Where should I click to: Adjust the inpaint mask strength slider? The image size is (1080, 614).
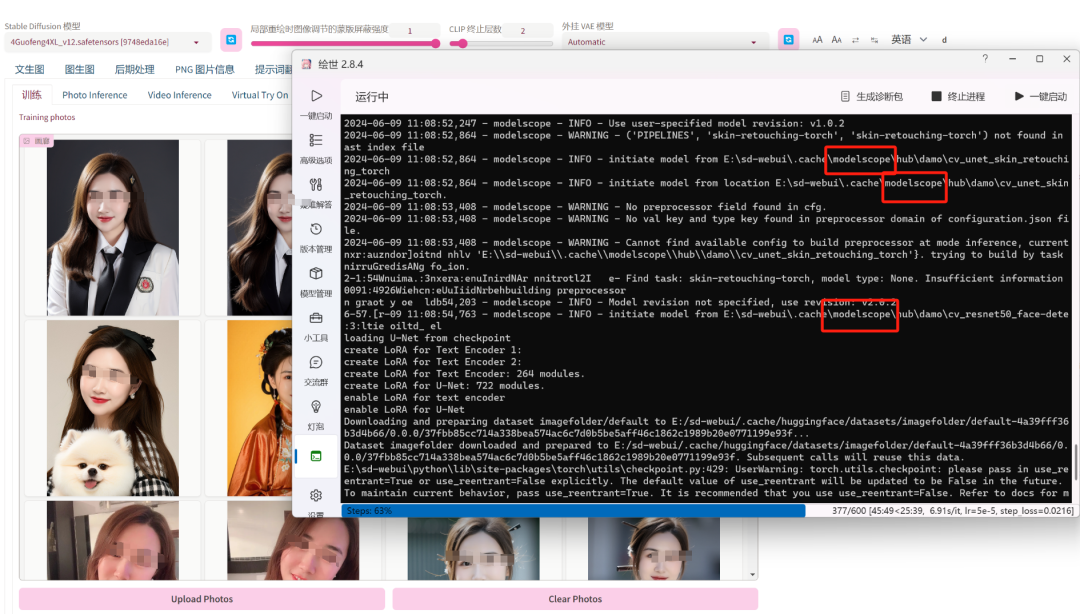[345, 43]
